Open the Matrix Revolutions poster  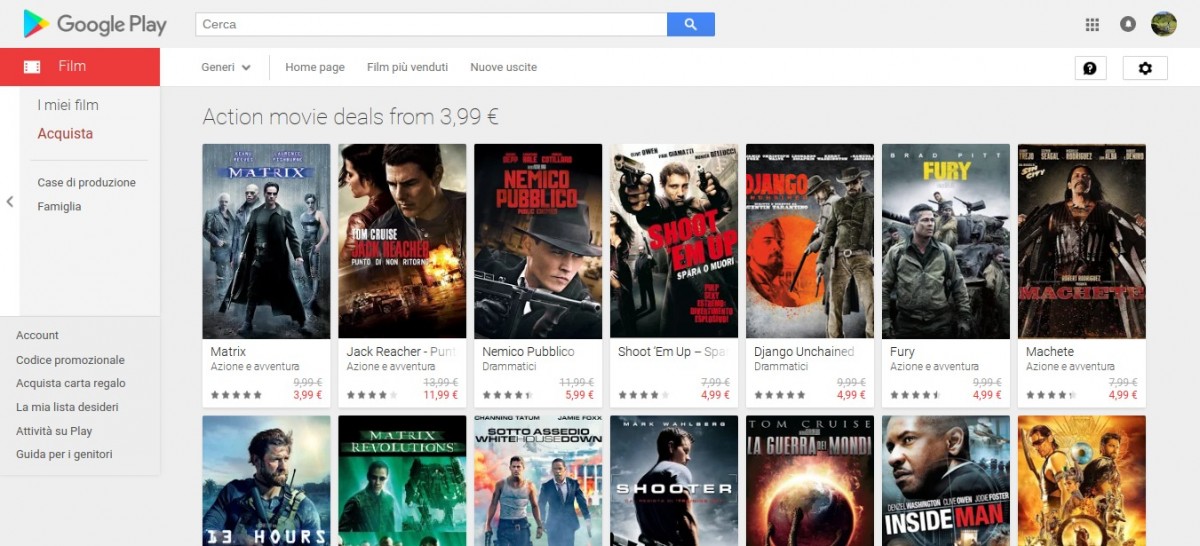(x=402, y=481)
